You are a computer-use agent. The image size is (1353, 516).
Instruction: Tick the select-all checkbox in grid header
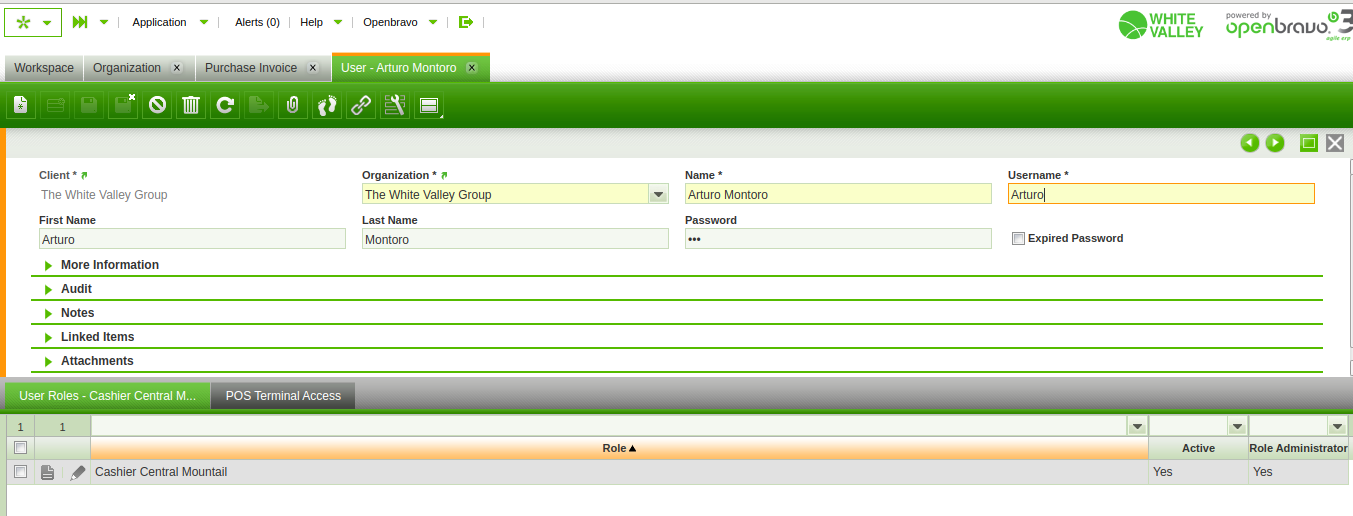click(x=20, y=448)
